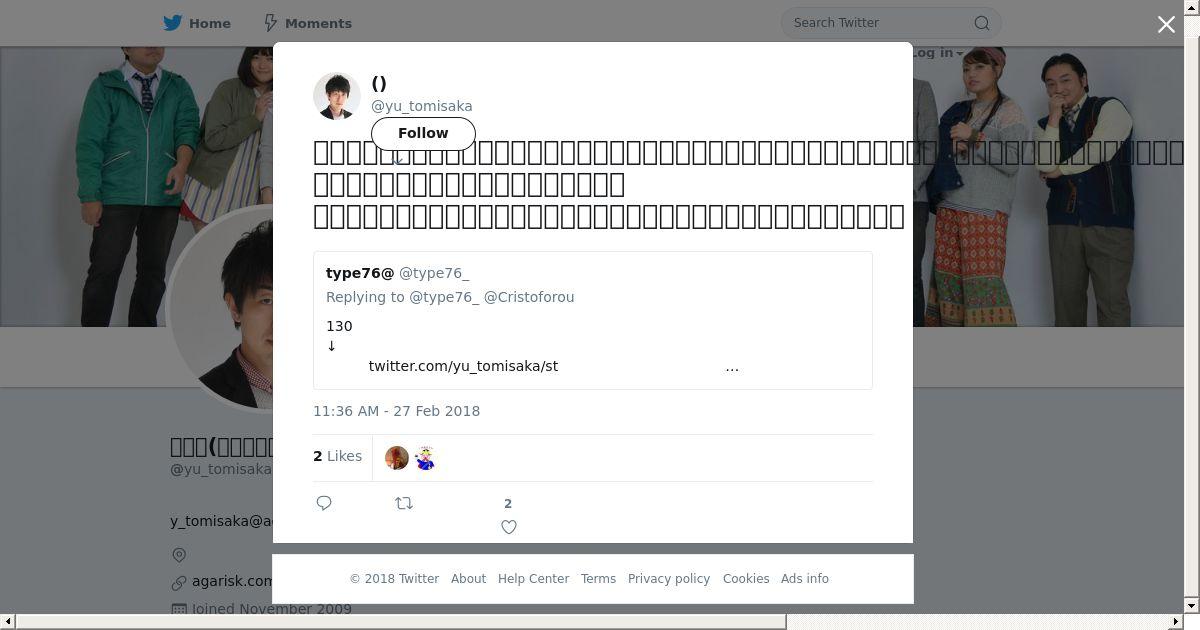Retweet using the retweet arrows icon
Screen dimensions: 1200x630
(x=404, y=503)
